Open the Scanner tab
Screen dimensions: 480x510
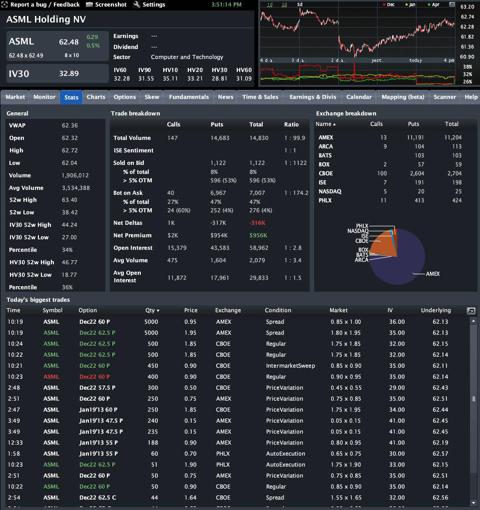444,97
